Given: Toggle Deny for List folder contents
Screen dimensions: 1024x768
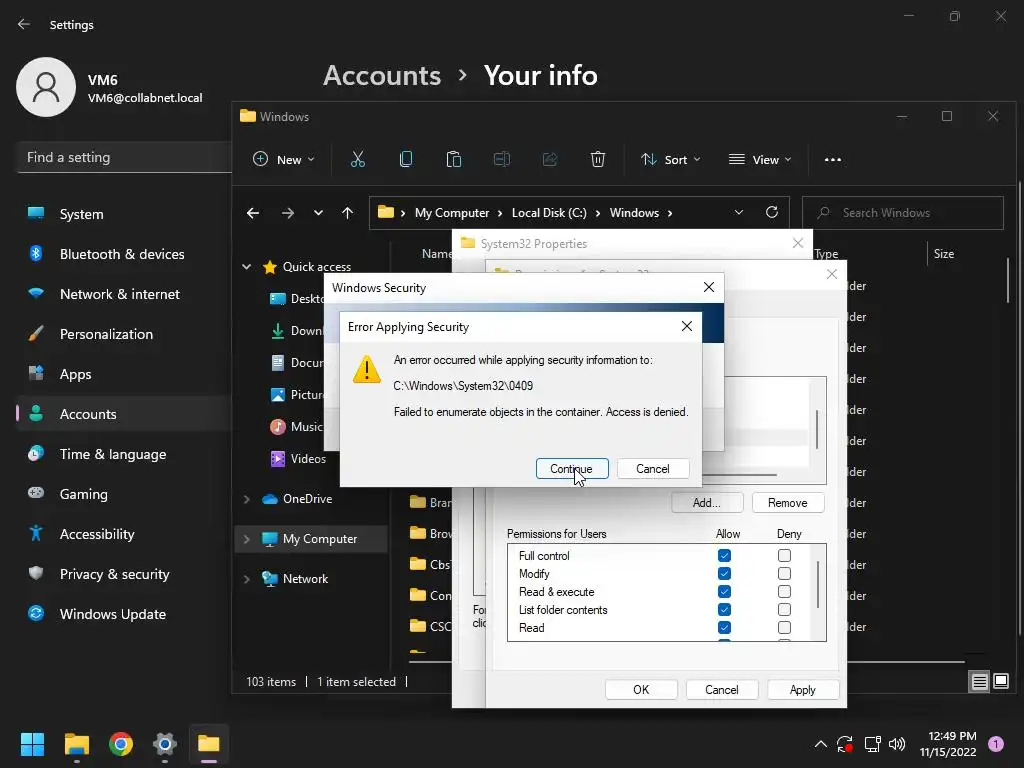Looking at the screenshot, I should click(784, 609).
